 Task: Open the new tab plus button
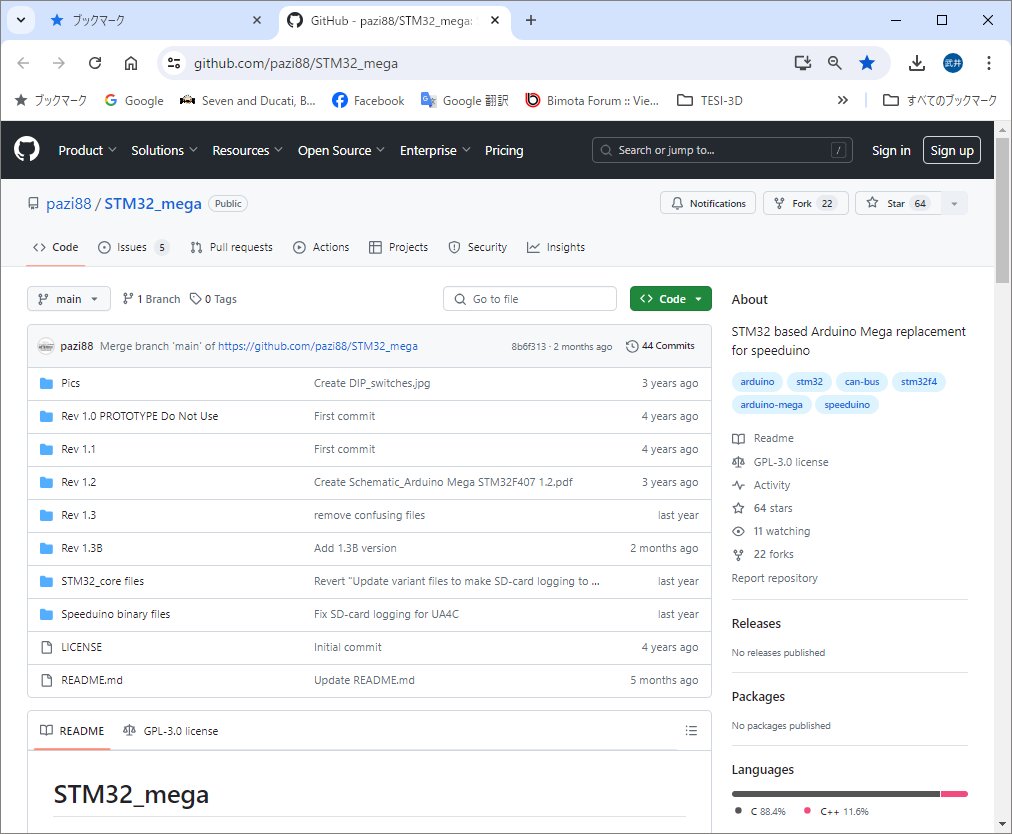pos(531,20)
